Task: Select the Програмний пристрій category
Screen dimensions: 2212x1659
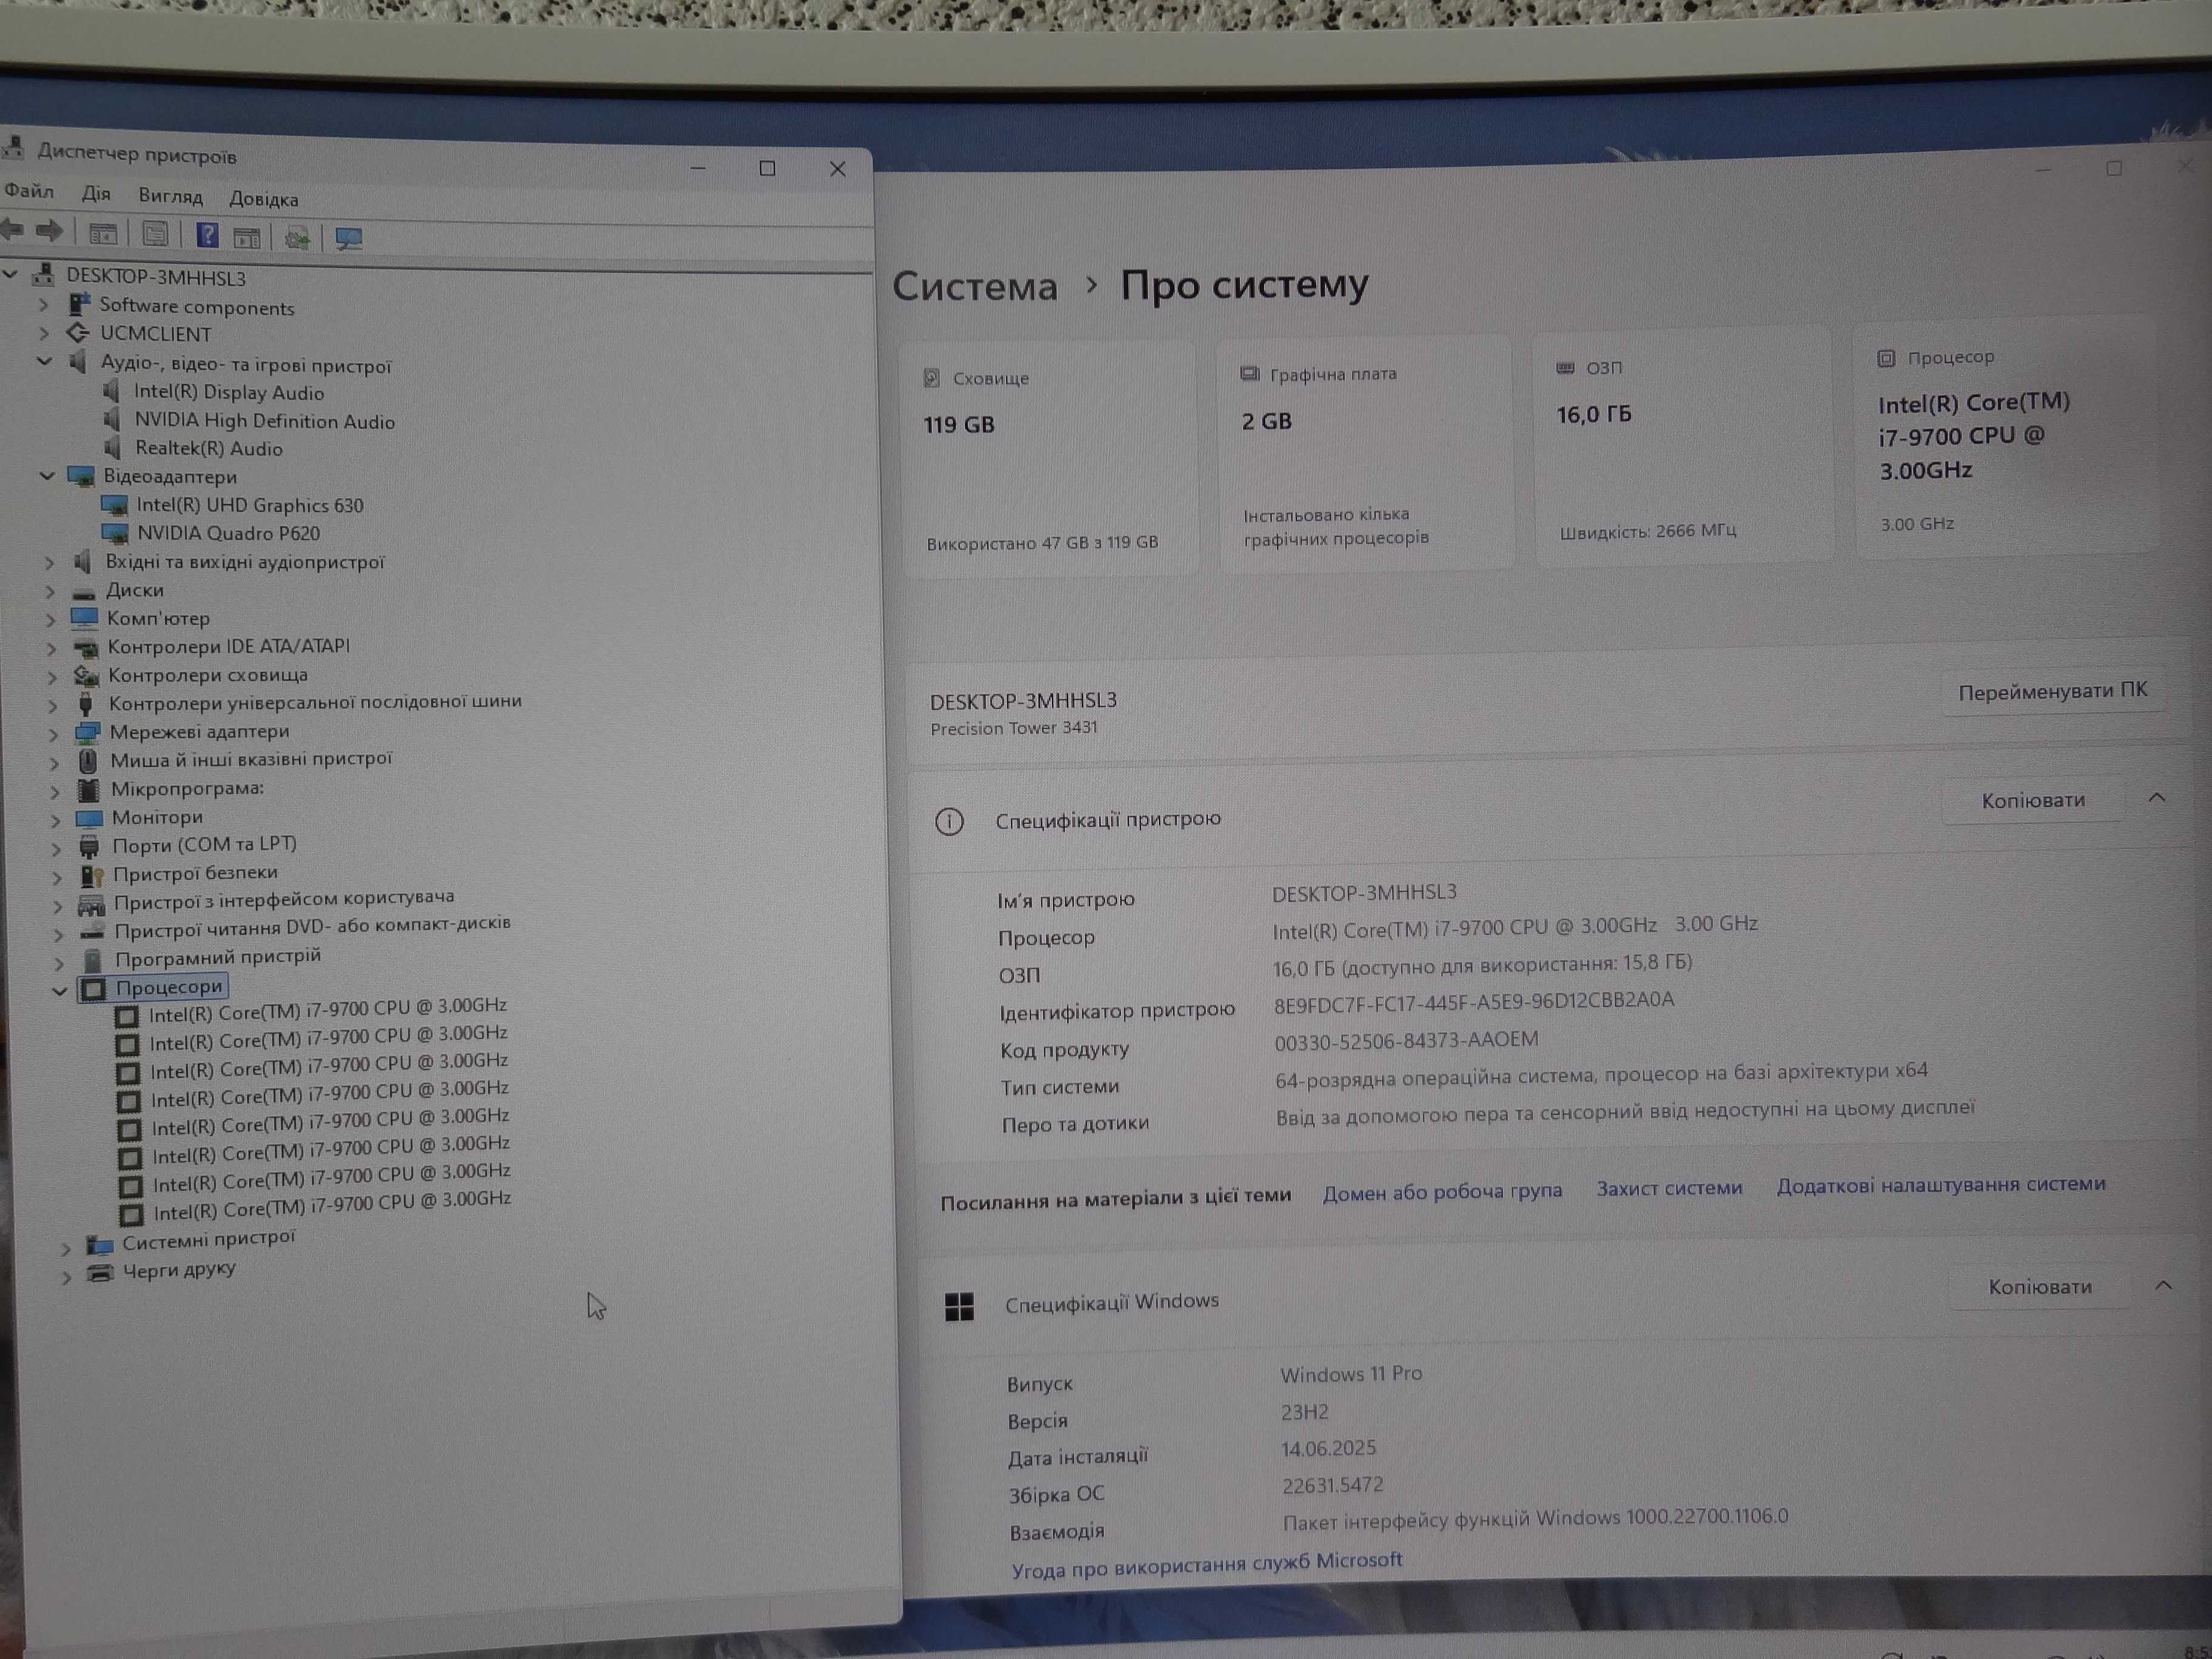Action: (217, 957)
